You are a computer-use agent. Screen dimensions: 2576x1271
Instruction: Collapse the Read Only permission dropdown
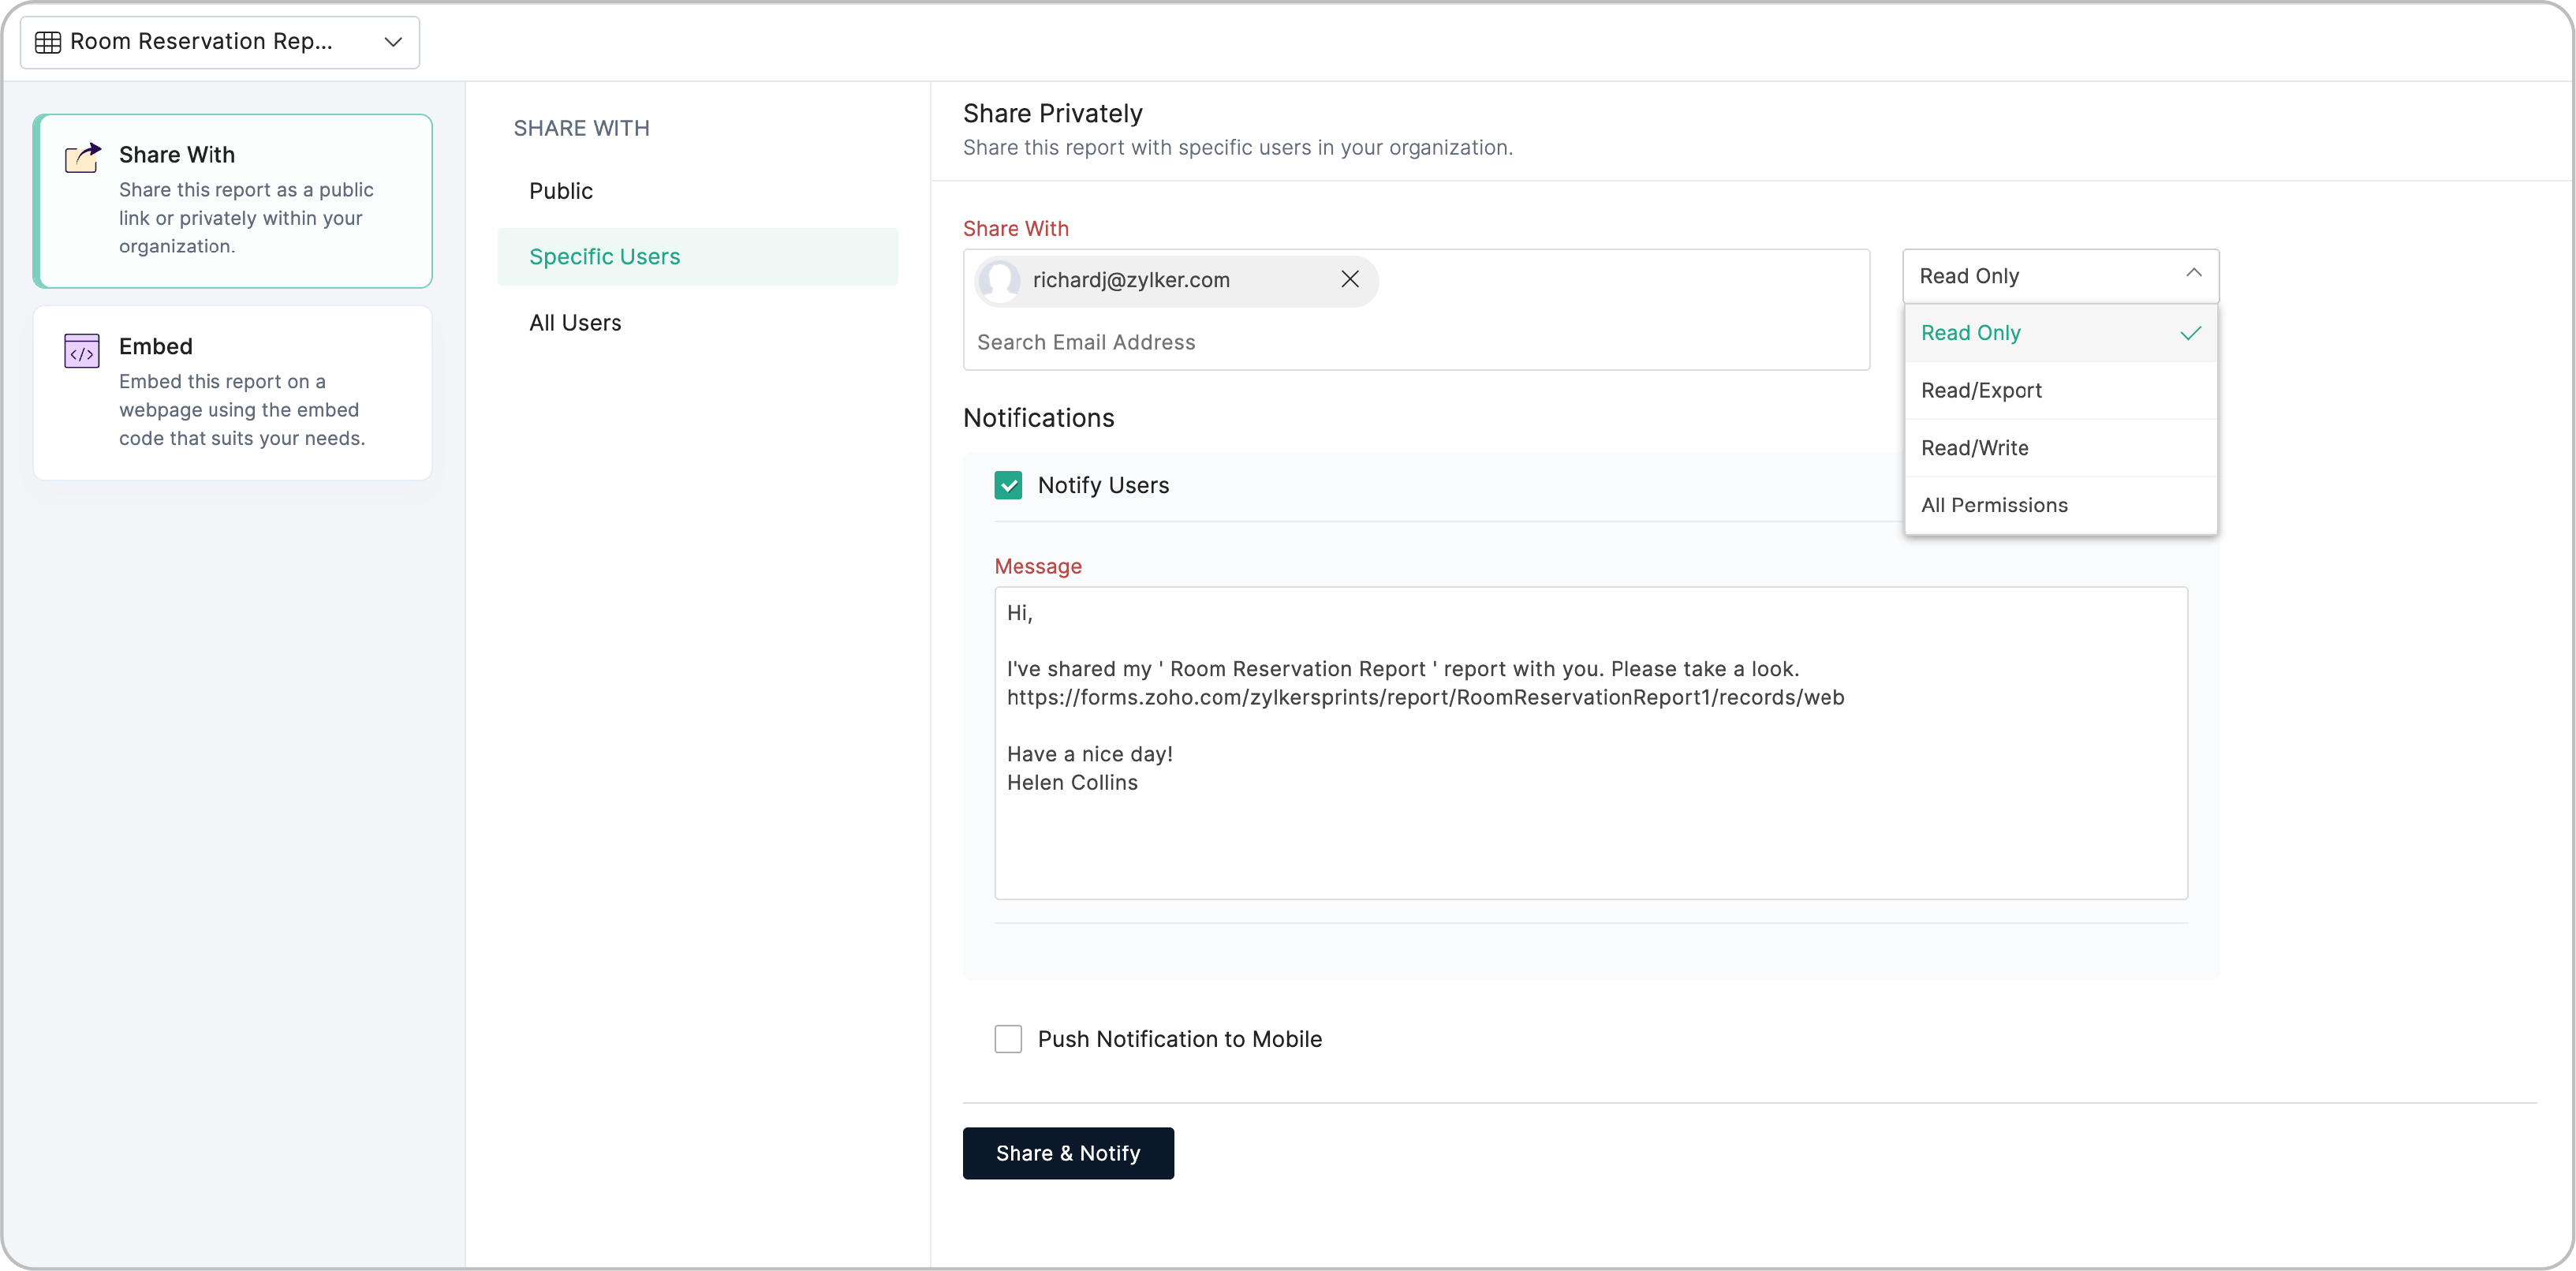tap(2193, 274)
